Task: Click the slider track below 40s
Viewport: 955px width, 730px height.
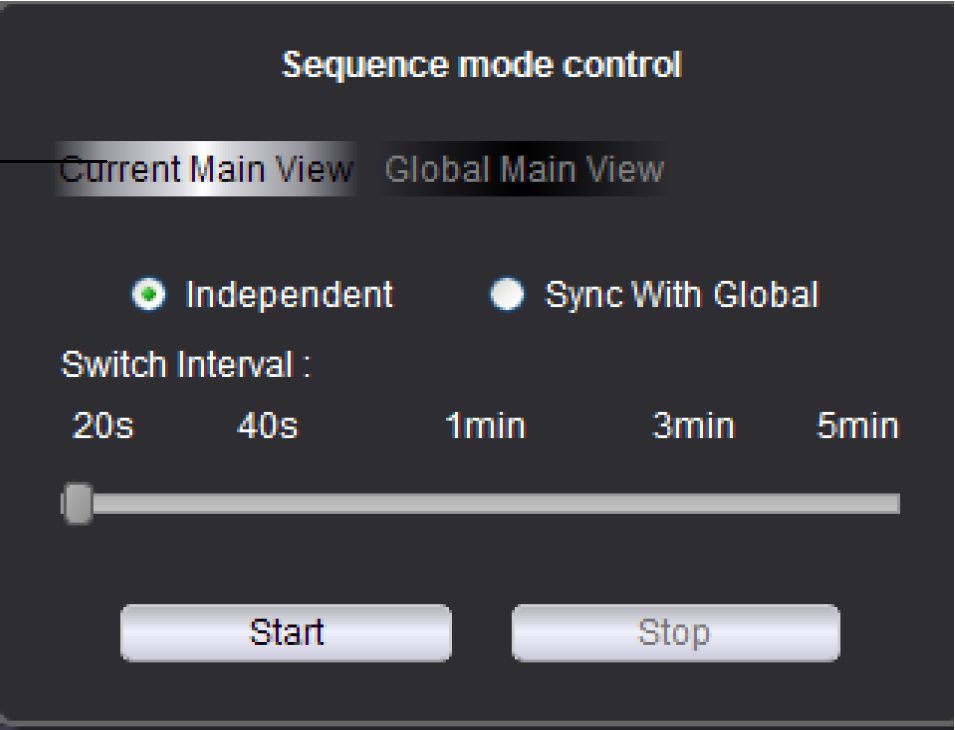Action: 267,504
